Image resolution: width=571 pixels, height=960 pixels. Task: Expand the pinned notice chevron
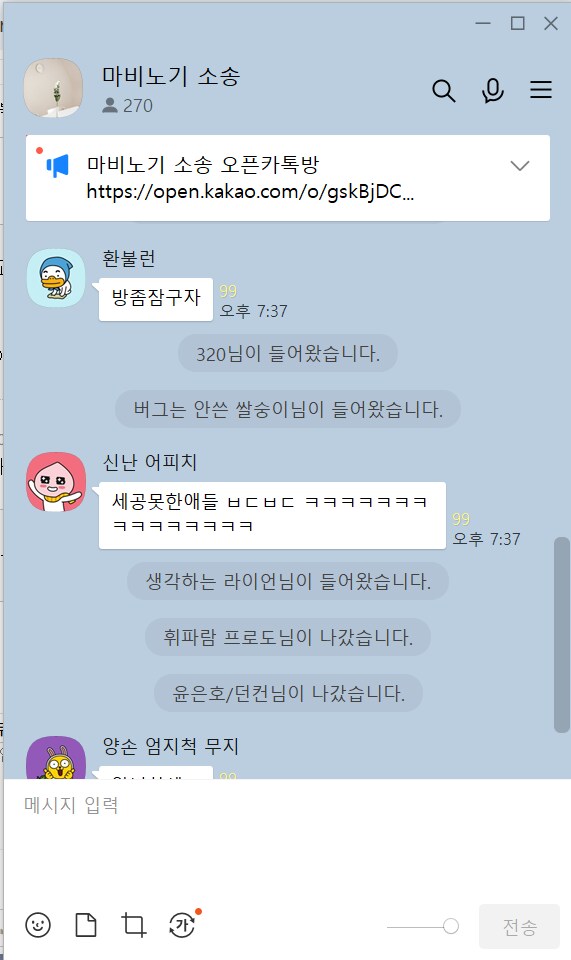click(520, 166)
